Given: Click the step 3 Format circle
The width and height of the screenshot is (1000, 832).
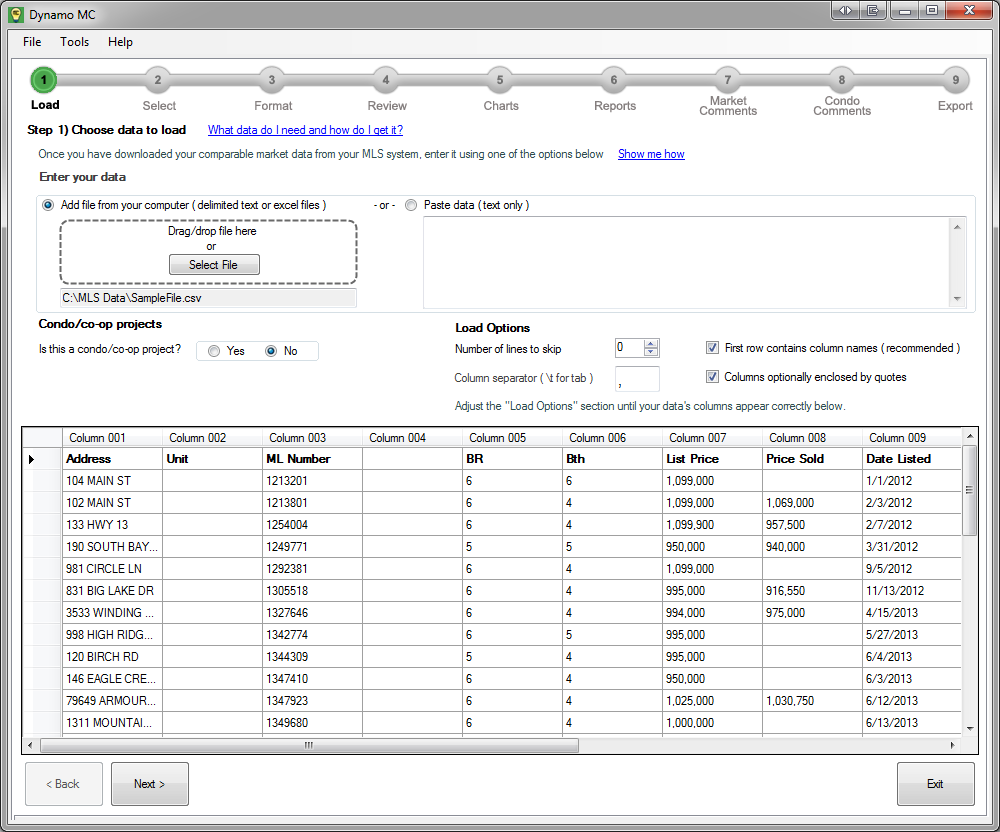Looking at the screenshot, I should tap(271, 80).
